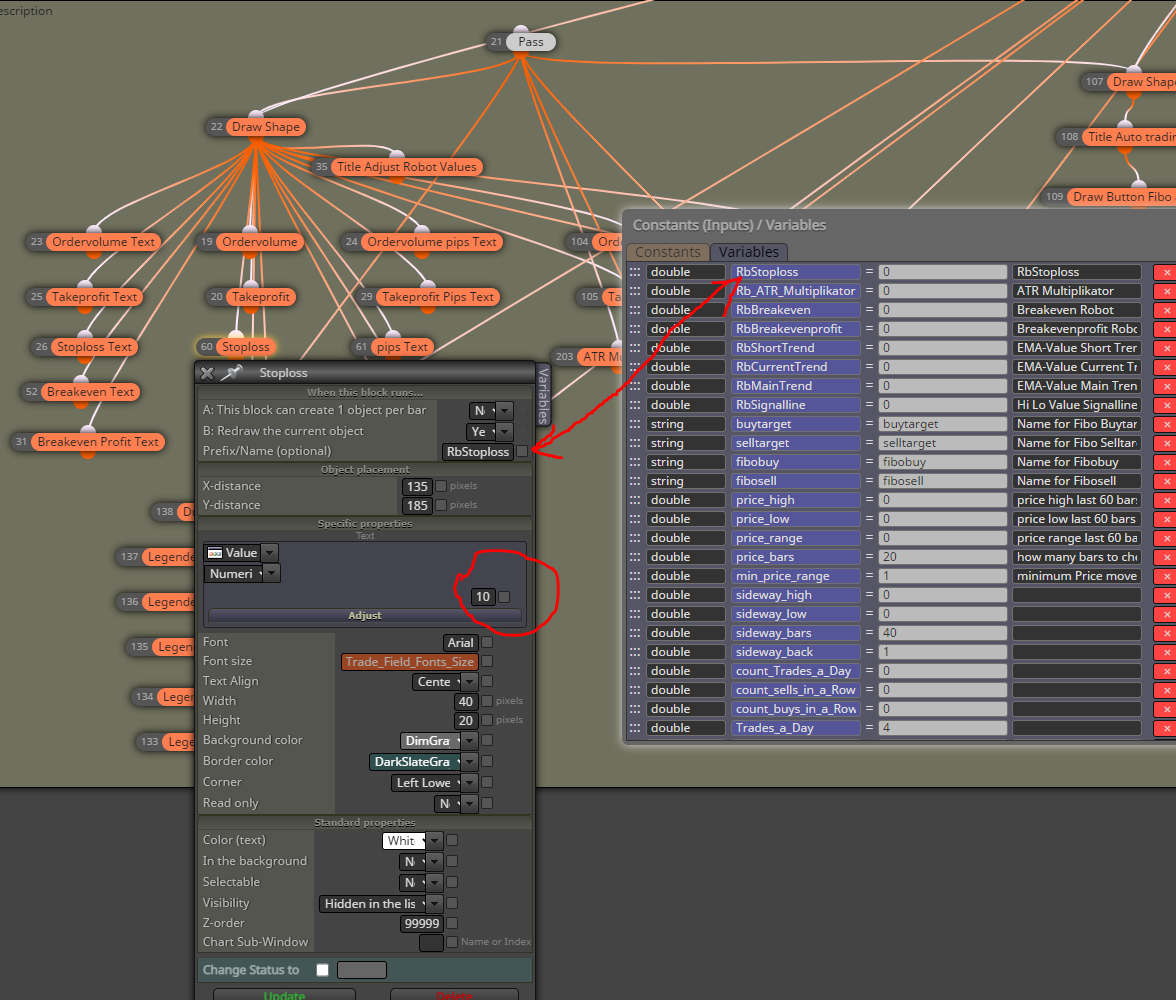Enable the checkbox next to Font Arial
The width and height of the screenshot is (1176, 1000).
[x=488, y=642]
